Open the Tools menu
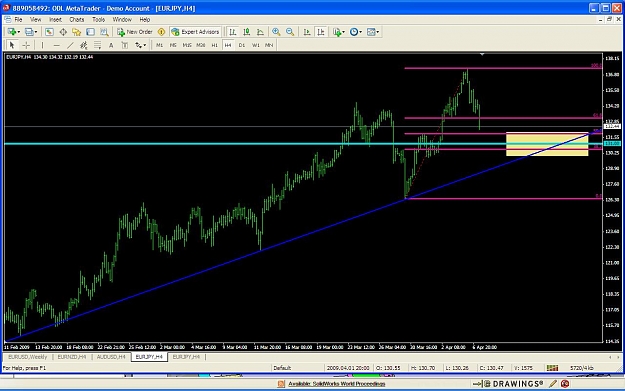 coord(98,20)
